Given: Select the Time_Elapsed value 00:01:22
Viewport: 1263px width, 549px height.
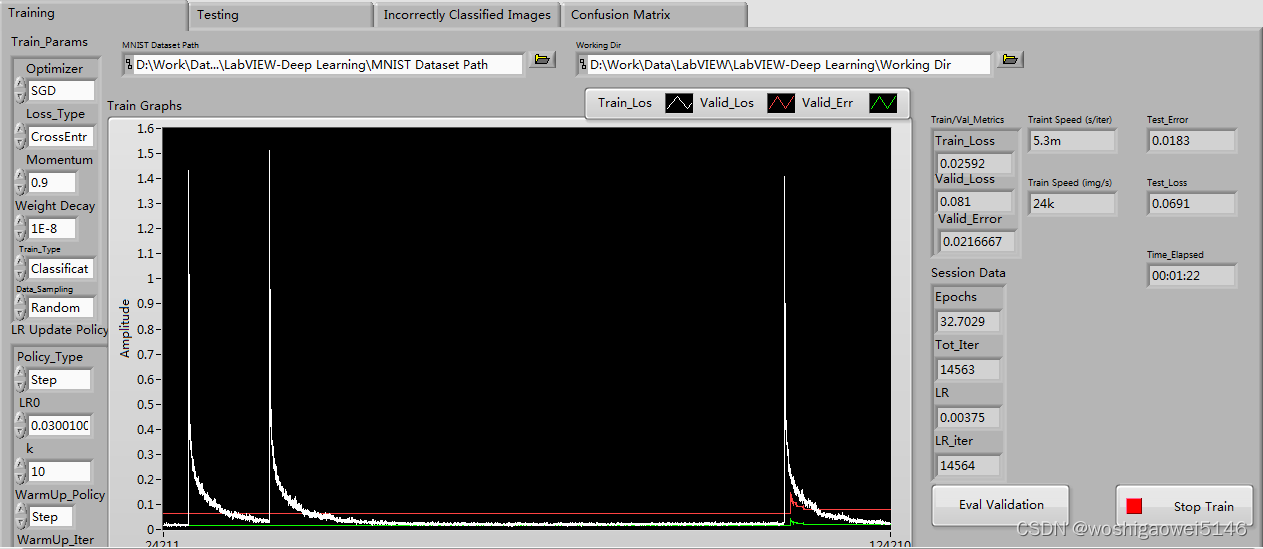Looking at the screenshot, I should (x=1191, y=275).
